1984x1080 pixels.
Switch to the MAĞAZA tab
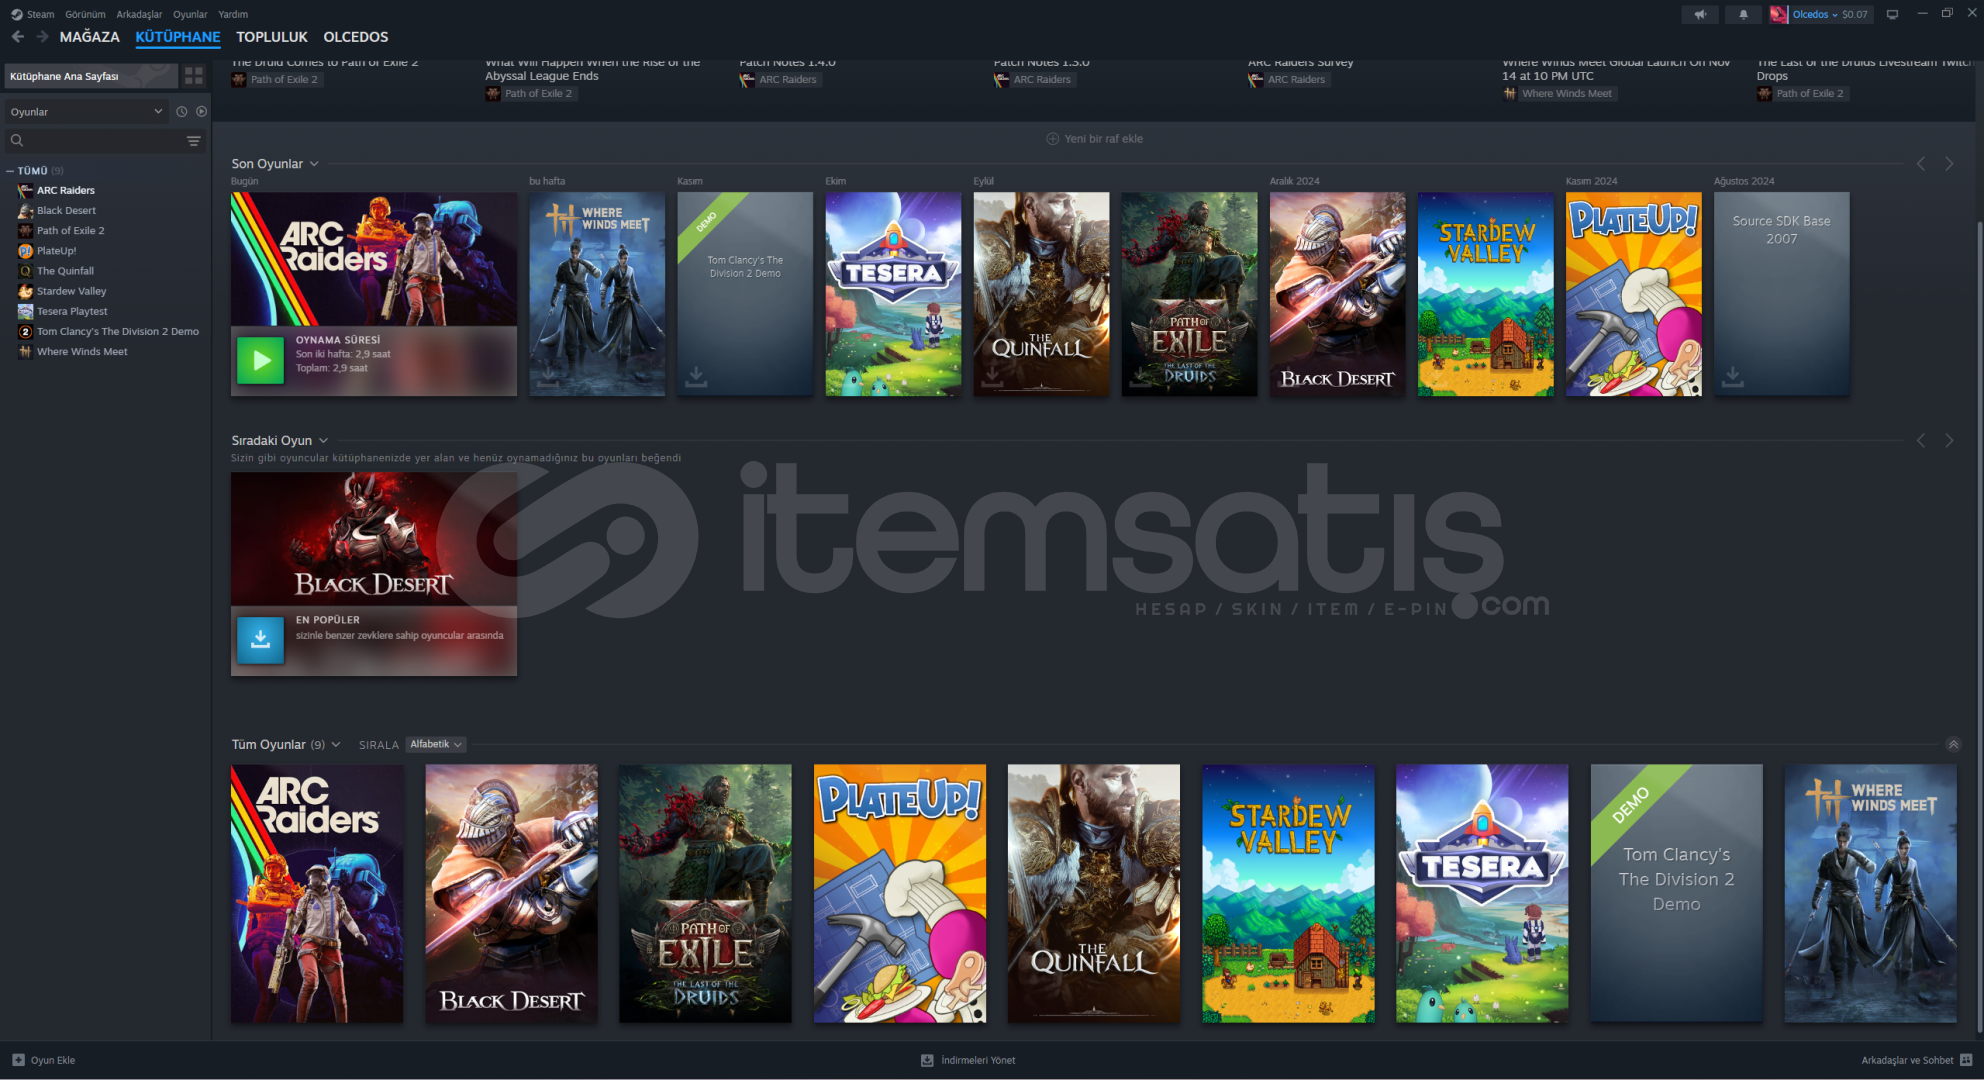click(89, 37)
